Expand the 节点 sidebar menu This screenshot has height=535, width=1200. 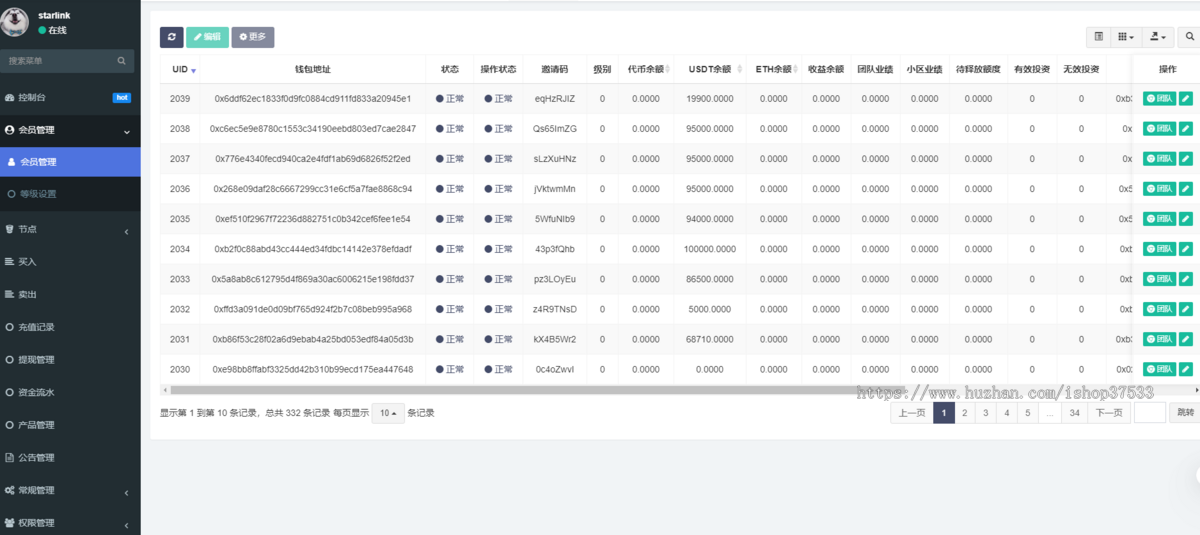pos(70,229)
